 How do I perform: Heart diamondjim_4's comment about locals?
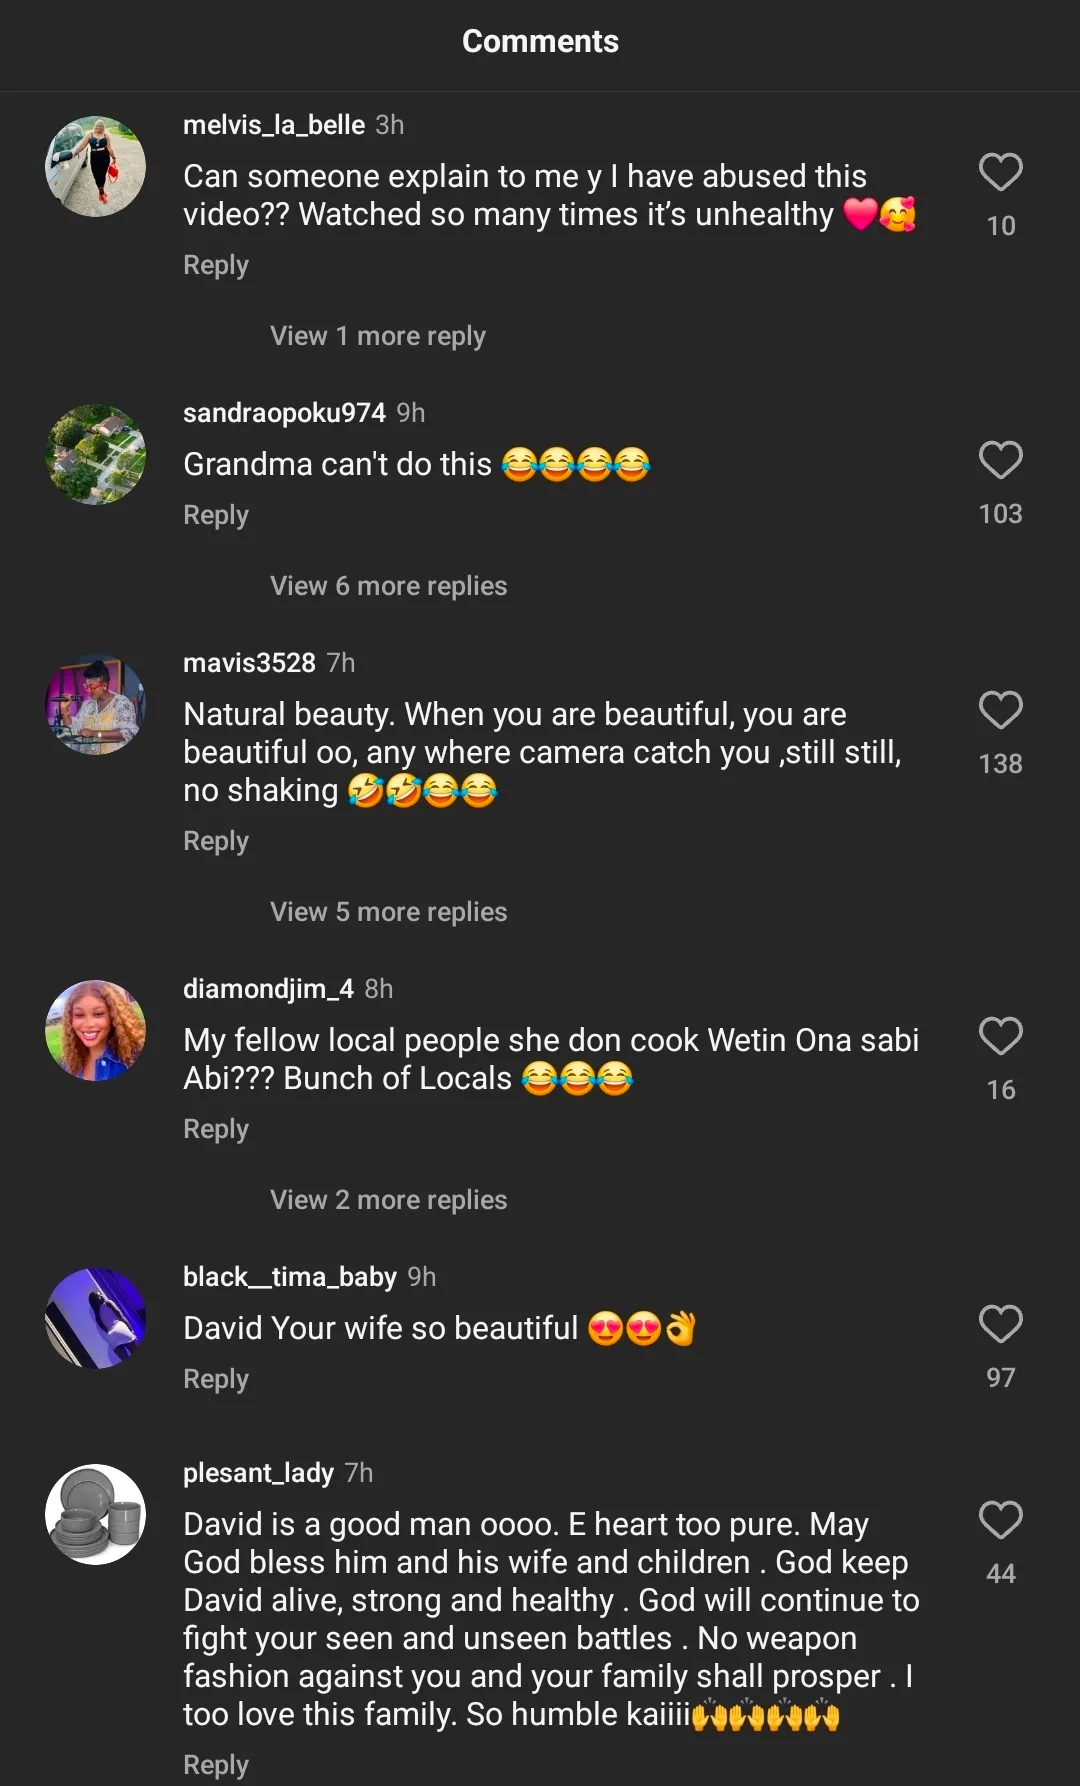1000,1037
